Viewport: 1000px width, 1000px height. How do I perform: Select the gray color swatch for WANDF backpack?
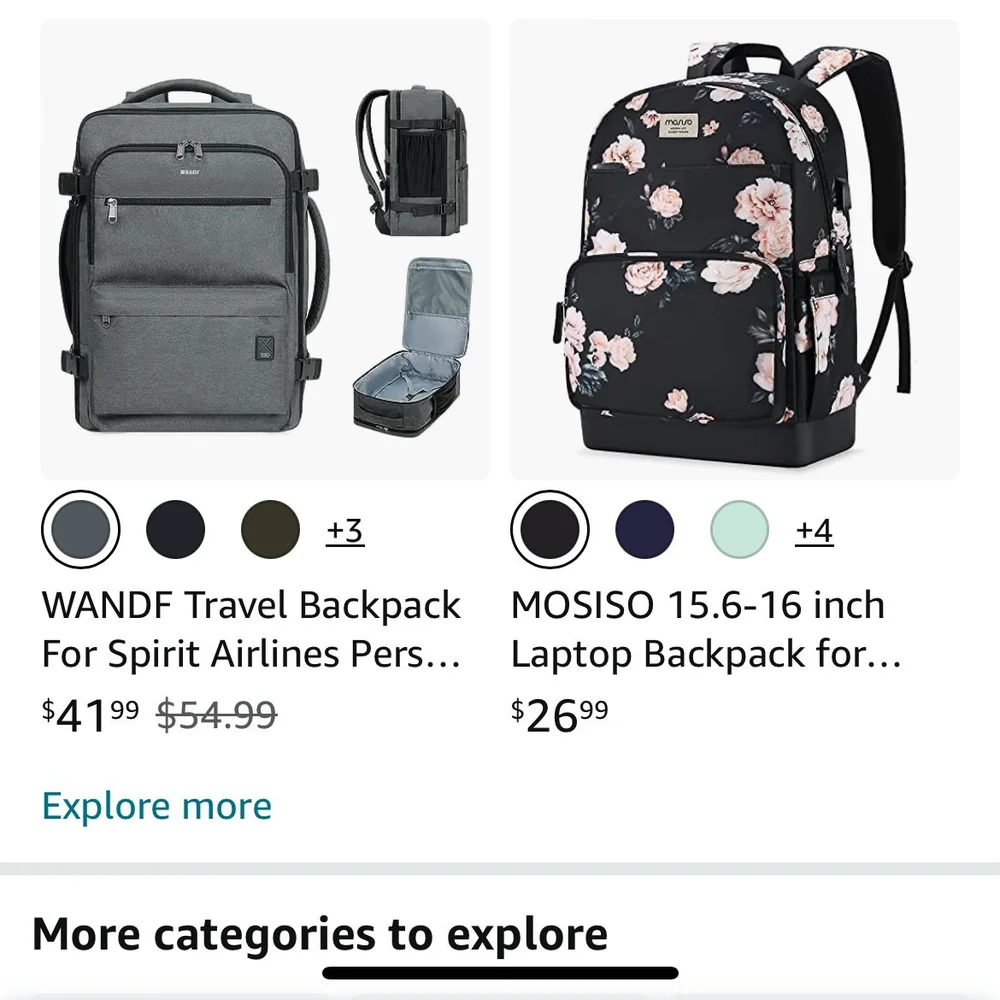pos(80,529)
